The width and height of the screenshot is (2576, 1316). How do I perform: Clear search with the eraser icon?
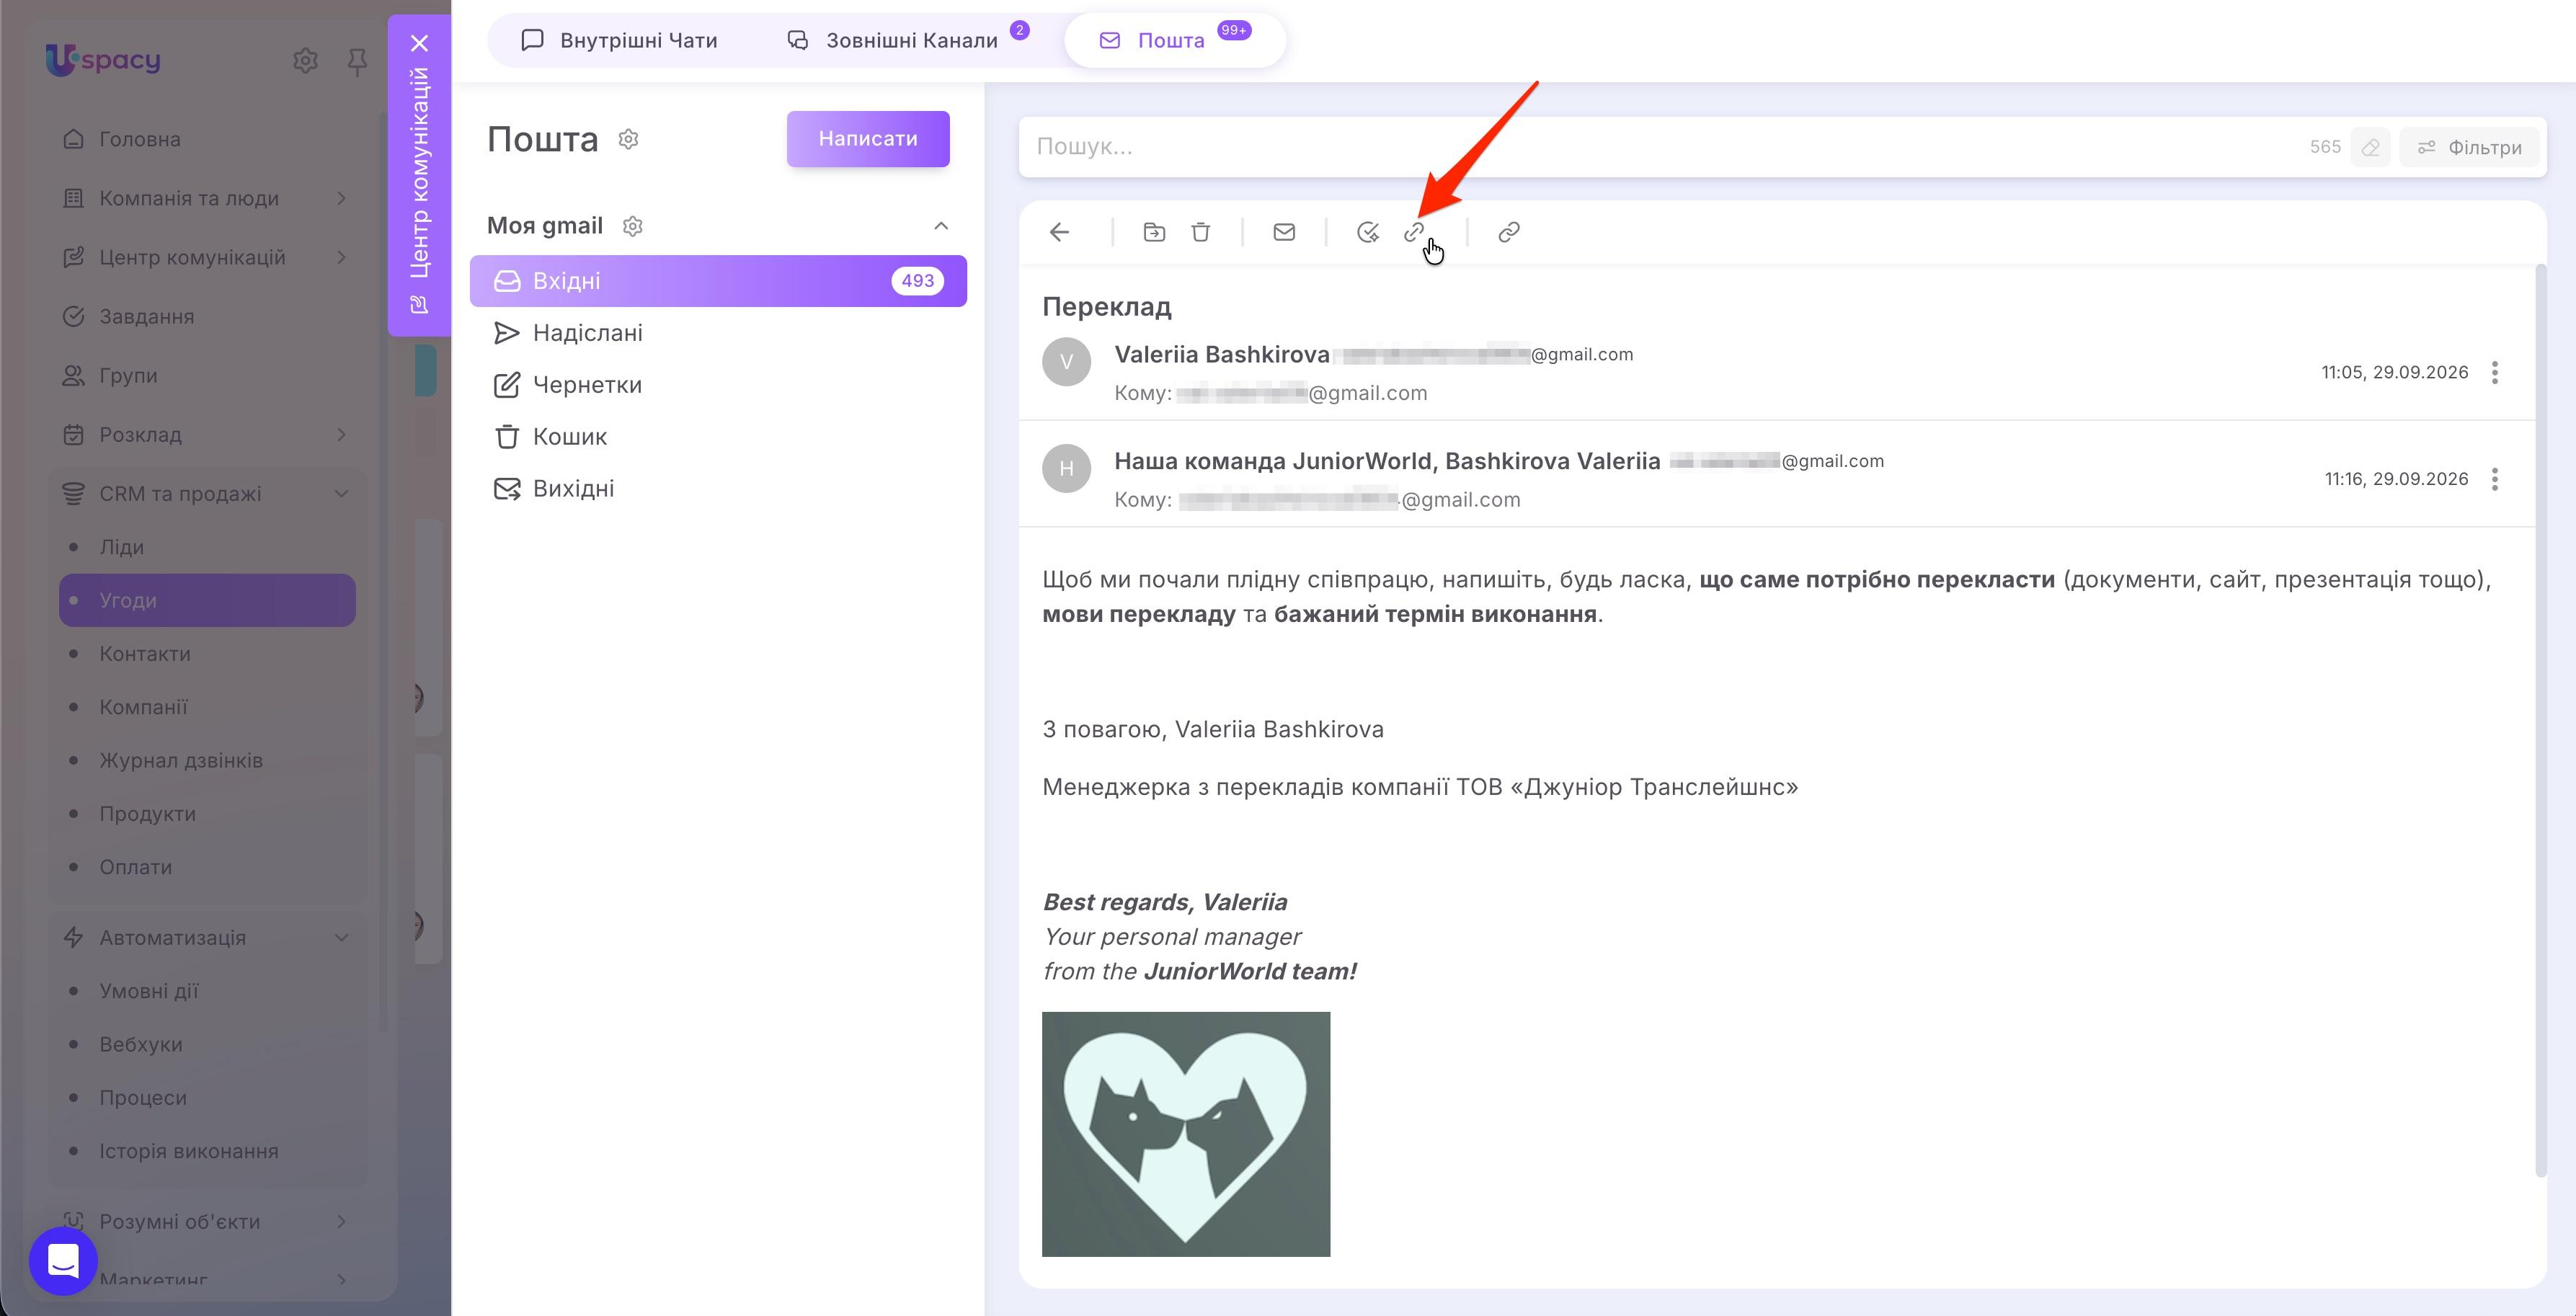tap(2370, 147)
